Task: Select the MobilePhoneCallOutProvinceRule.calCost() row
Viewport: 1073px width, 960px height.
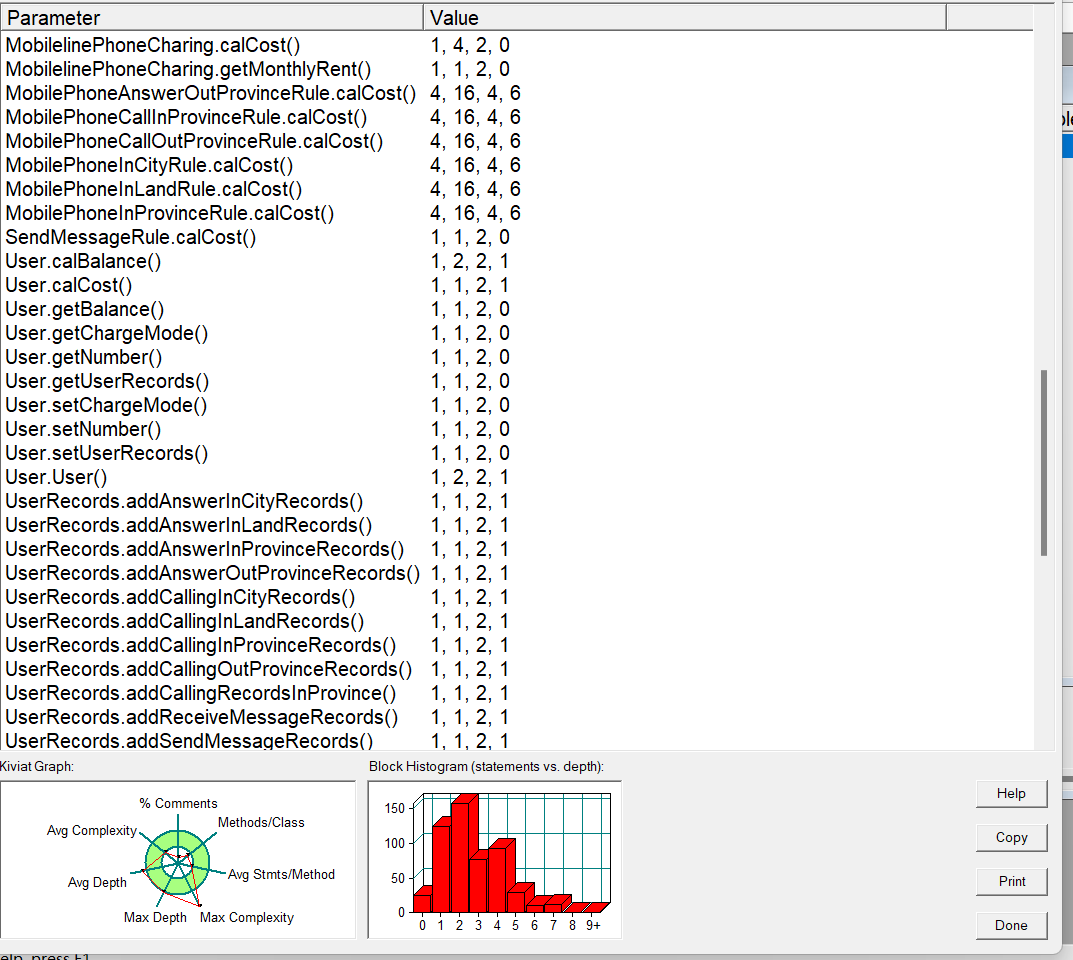Action: [517, 141]
